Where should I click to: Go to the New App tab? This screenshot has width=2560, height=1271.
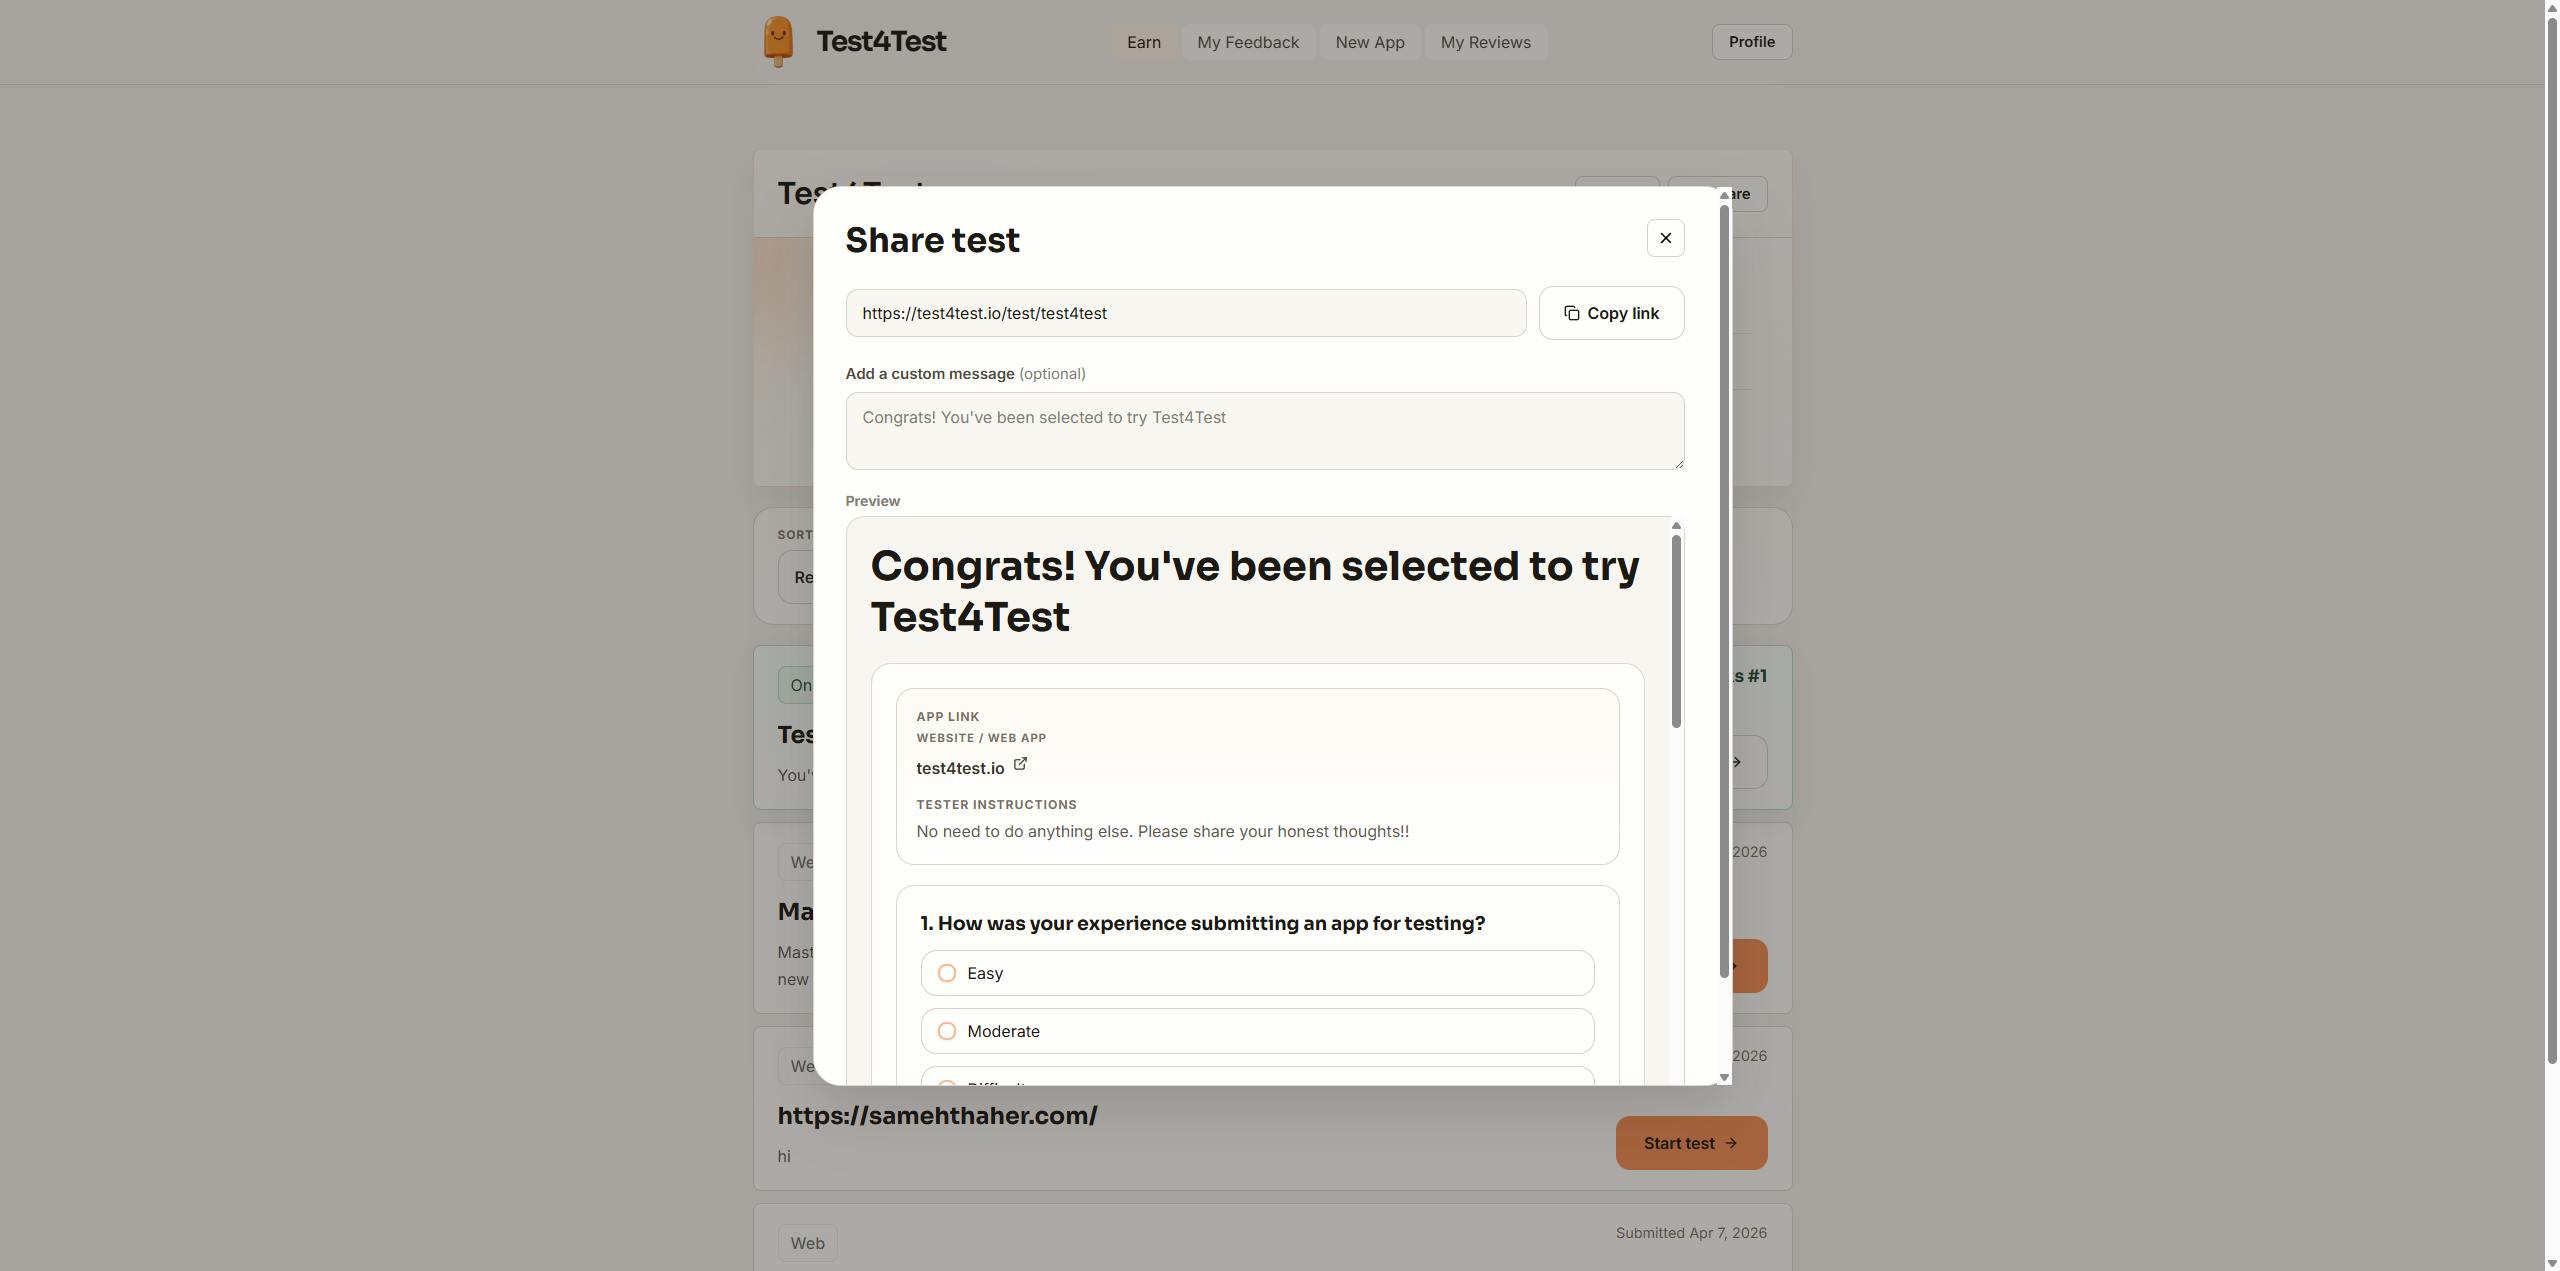click(x=1369, y=42)
